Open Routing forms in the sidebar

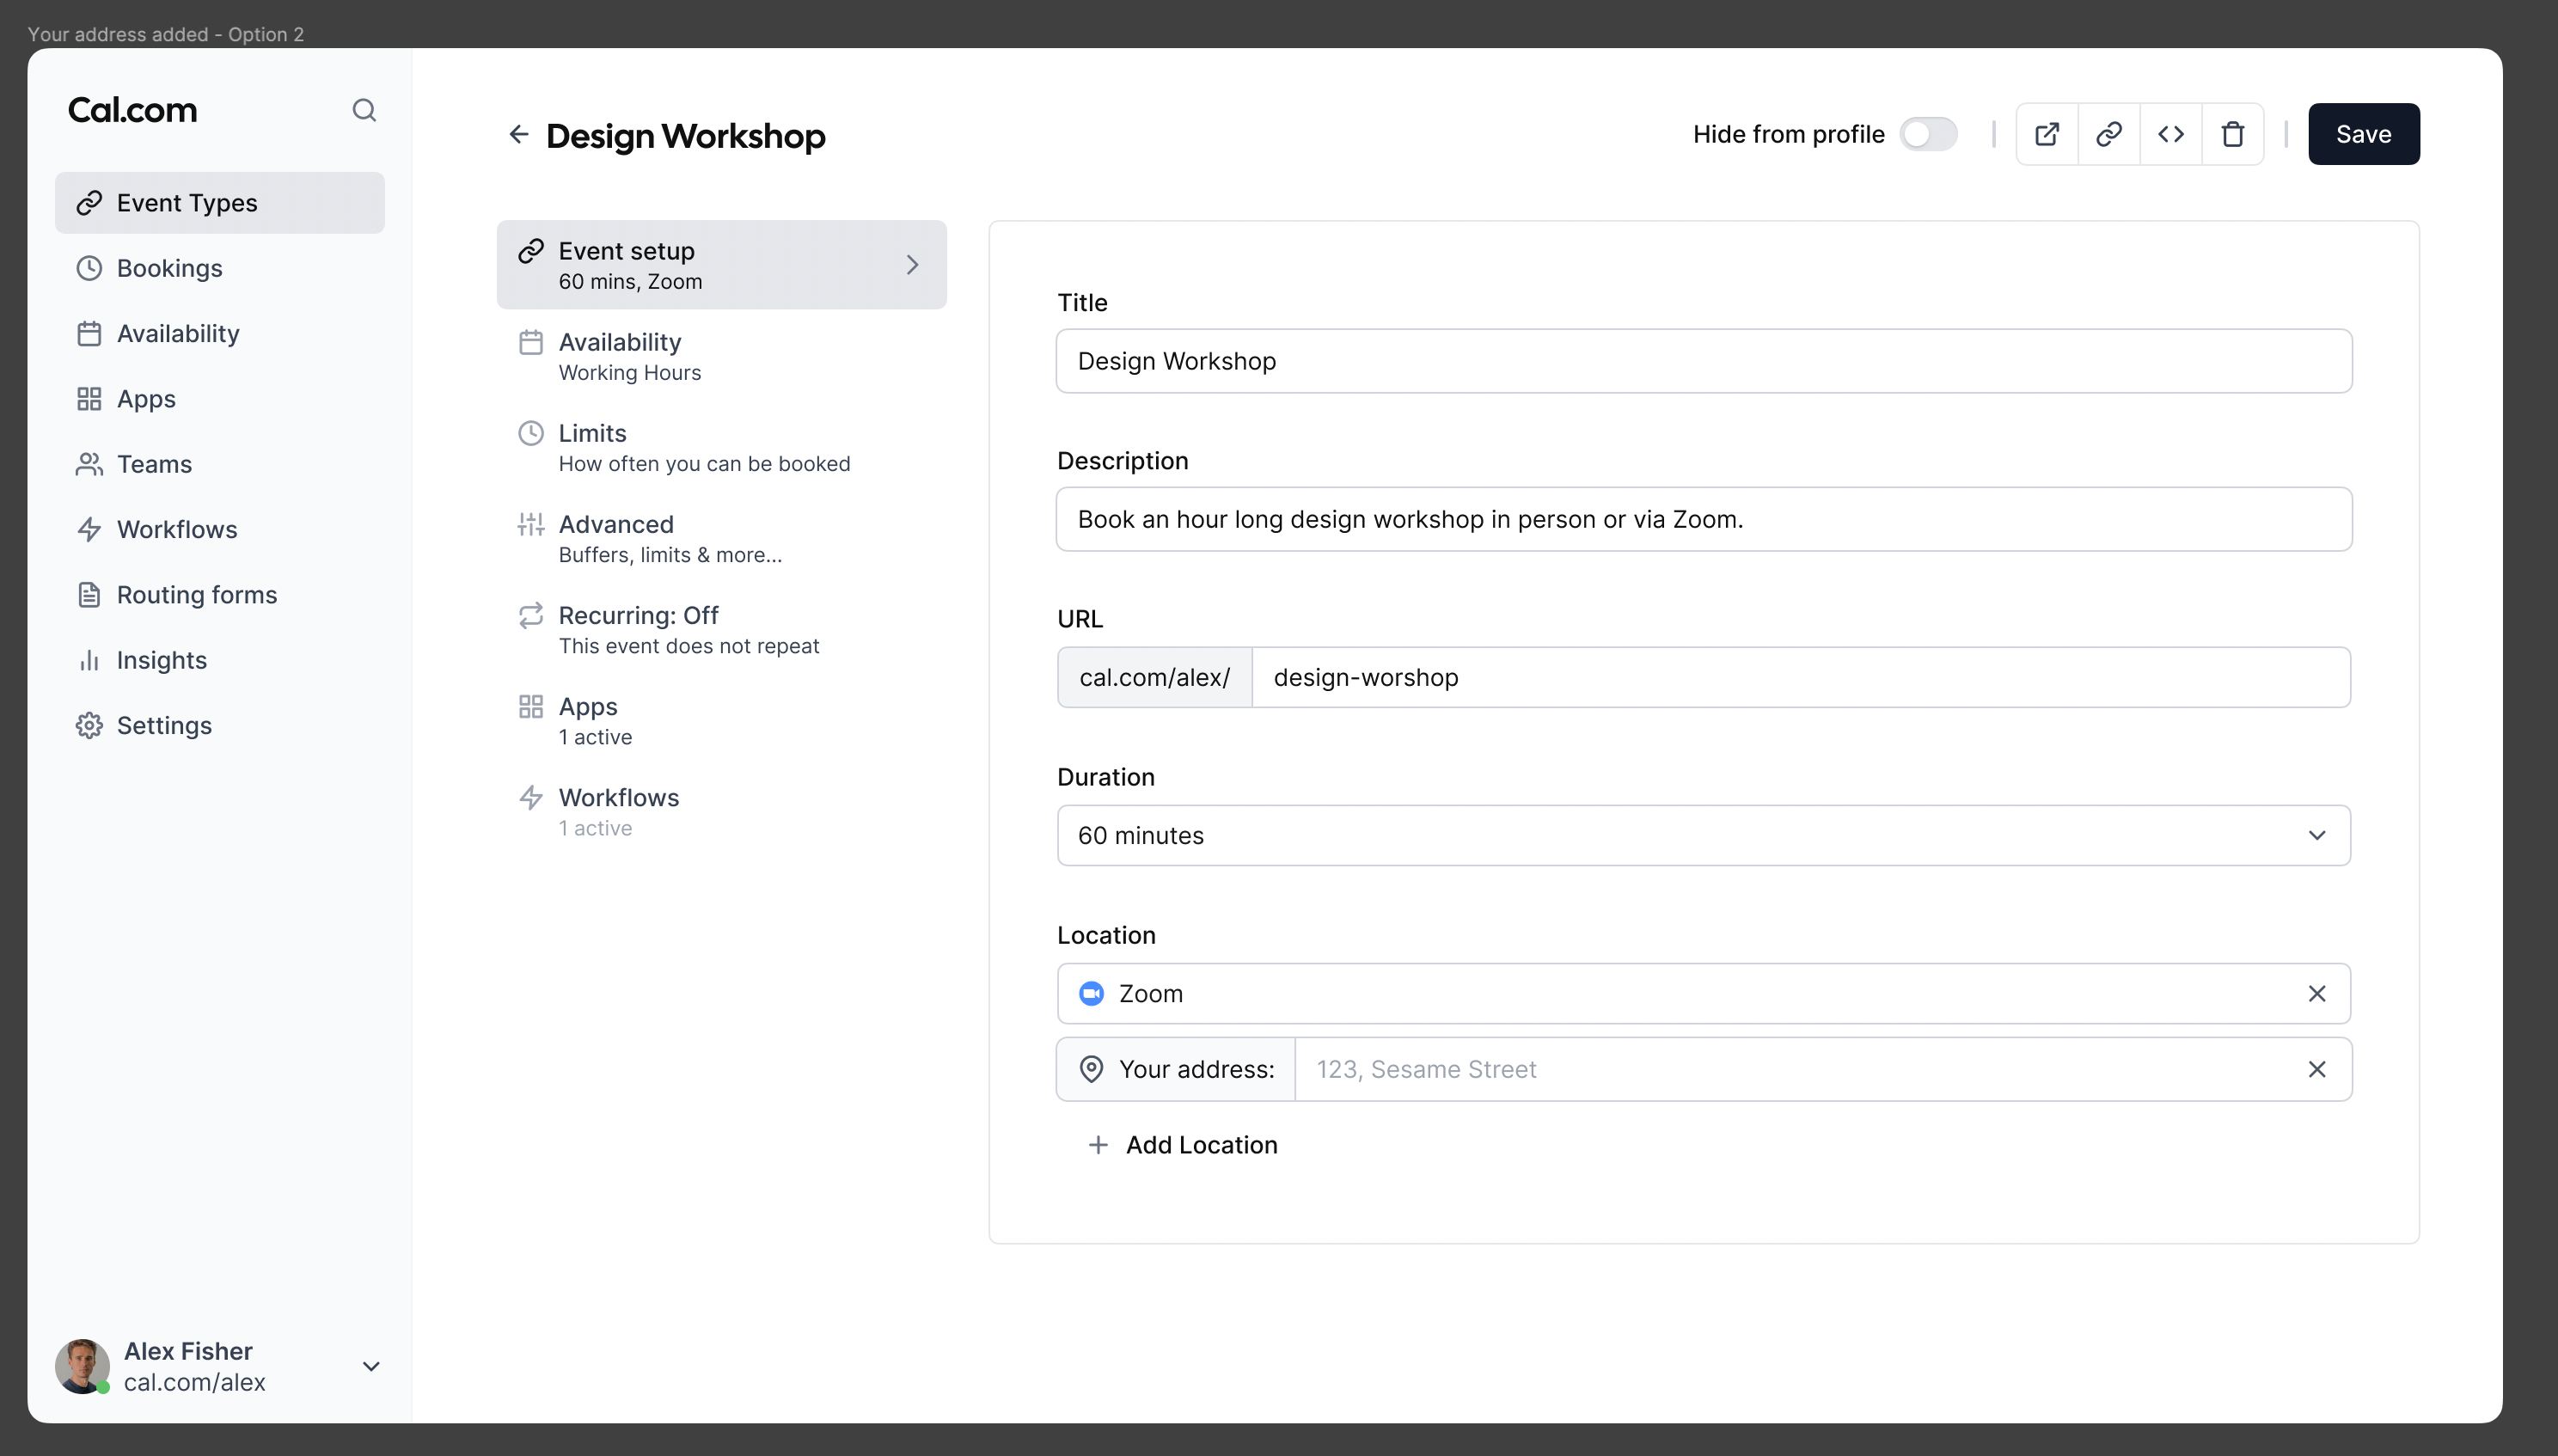click(x=196, y=594)
